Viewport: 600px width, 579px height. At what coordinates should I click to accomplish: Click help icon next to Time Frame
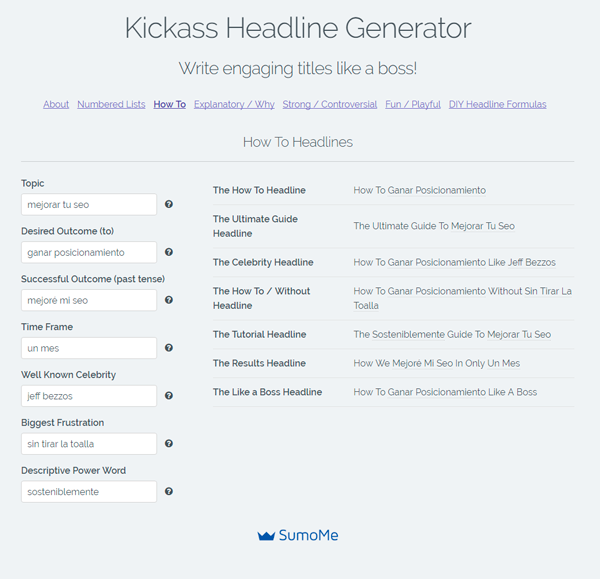coord(169,348)
